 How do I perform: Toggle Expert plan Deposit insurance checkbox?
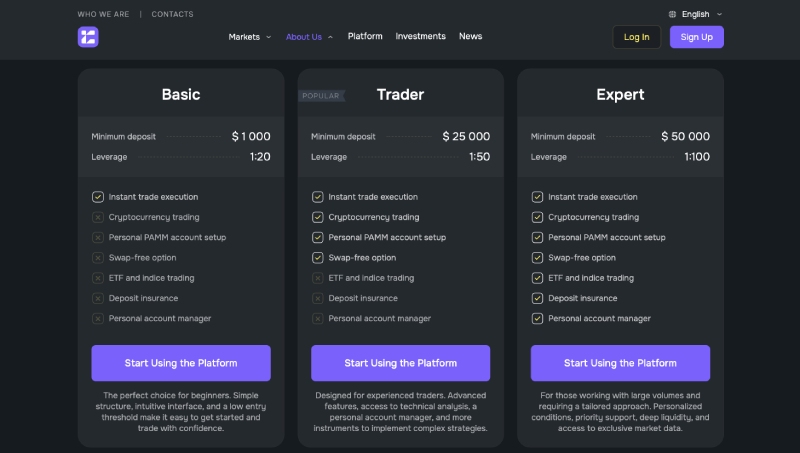[x=537, y=298]
